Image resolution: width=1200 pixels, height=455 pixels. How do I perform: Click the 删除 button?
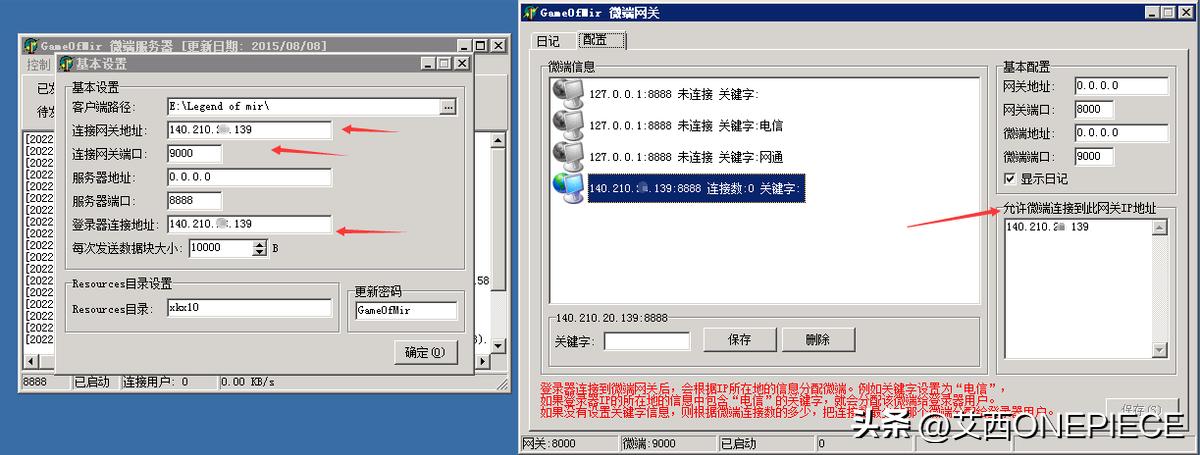click(818, 340)
